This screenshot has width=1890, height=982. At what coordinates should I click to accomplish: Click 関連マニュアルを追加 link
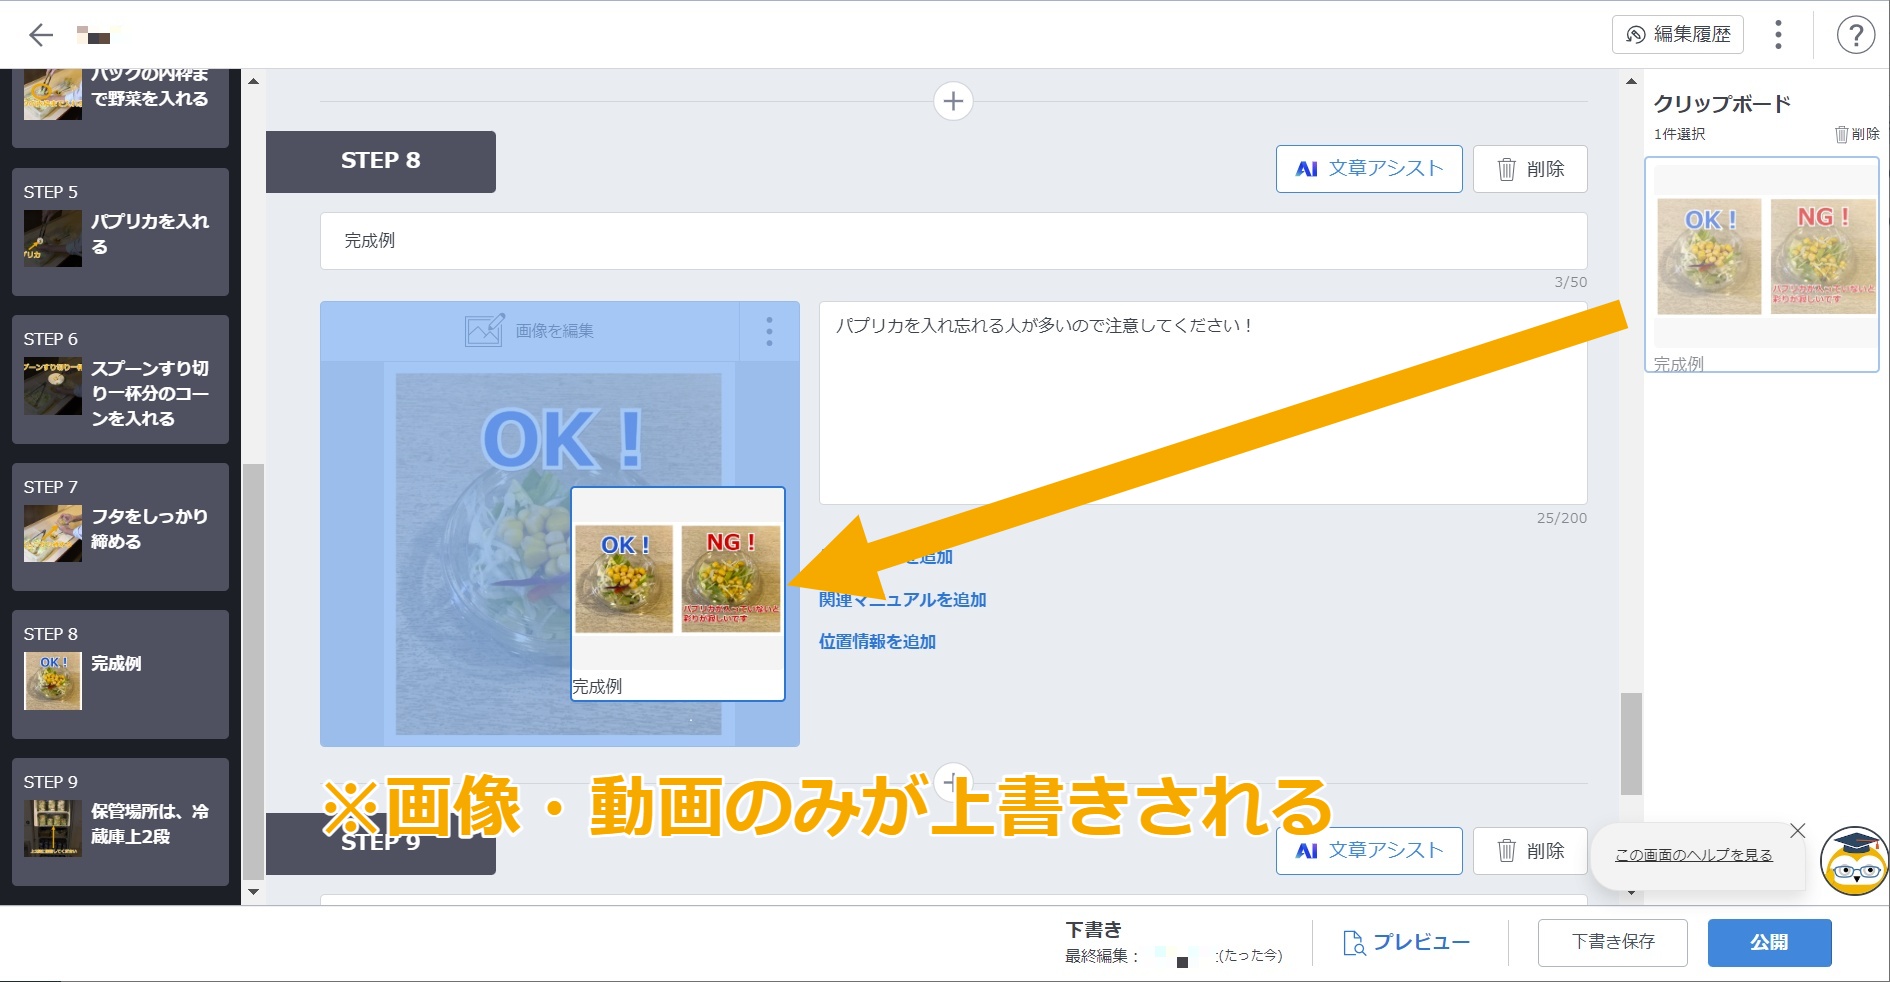902,600
